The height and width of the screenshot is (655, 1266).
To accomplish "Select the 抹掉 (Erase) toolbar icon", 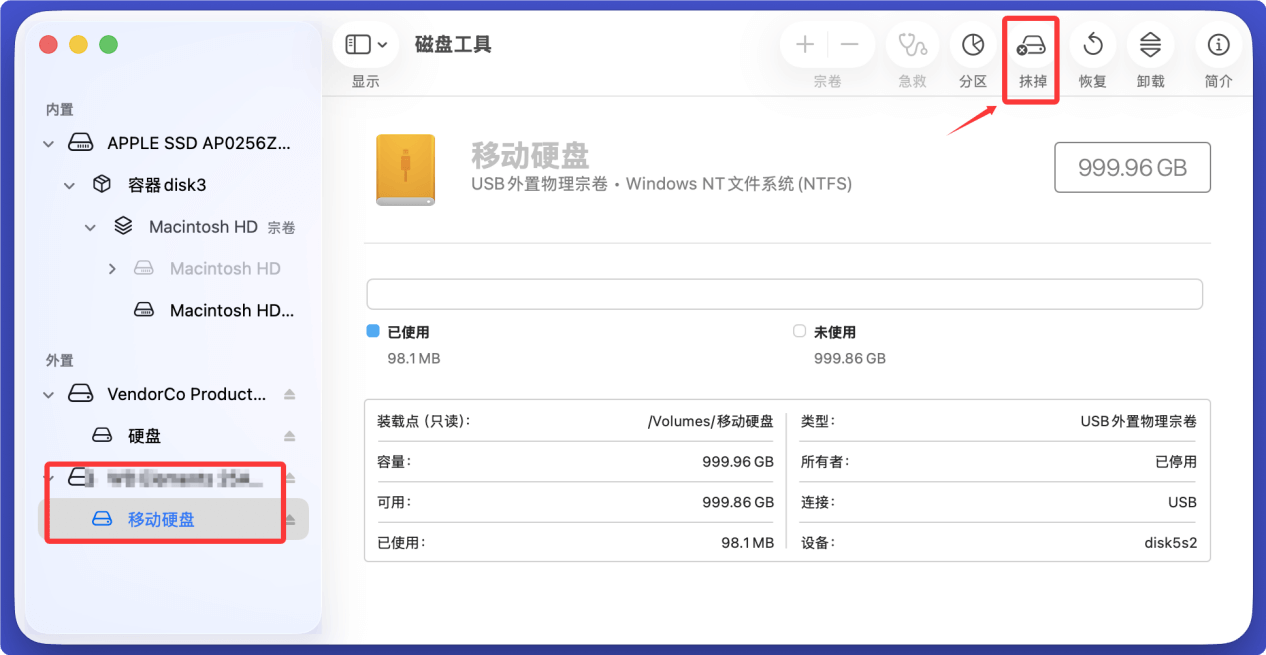I will 1031,44.
